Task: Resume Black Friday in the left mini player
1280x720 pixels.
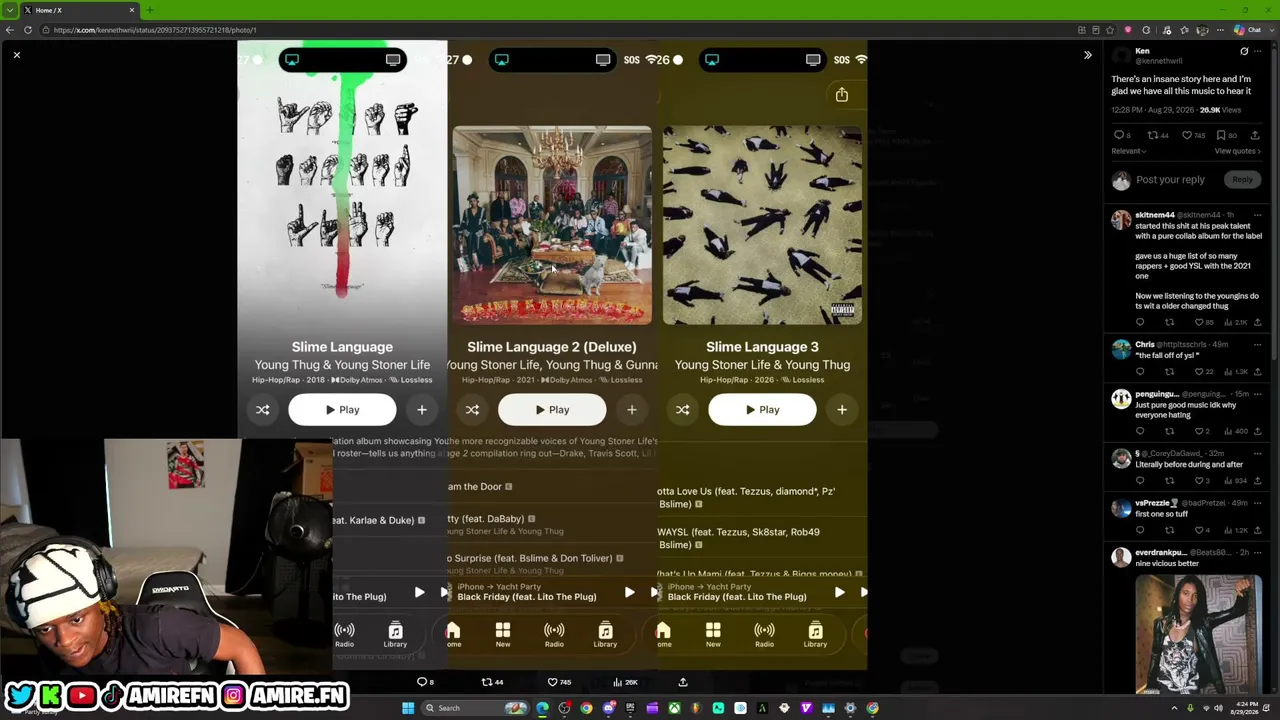Action: tap(419, 592)
